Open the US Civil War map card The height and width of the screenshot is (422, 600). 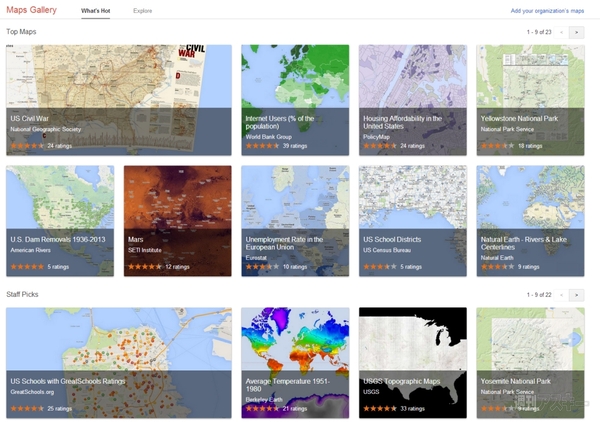point(119,100)
